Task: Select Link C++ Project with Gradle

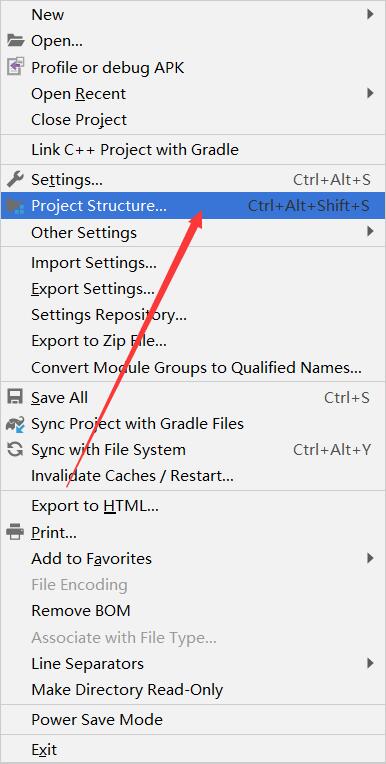Action: pos(193,150)
